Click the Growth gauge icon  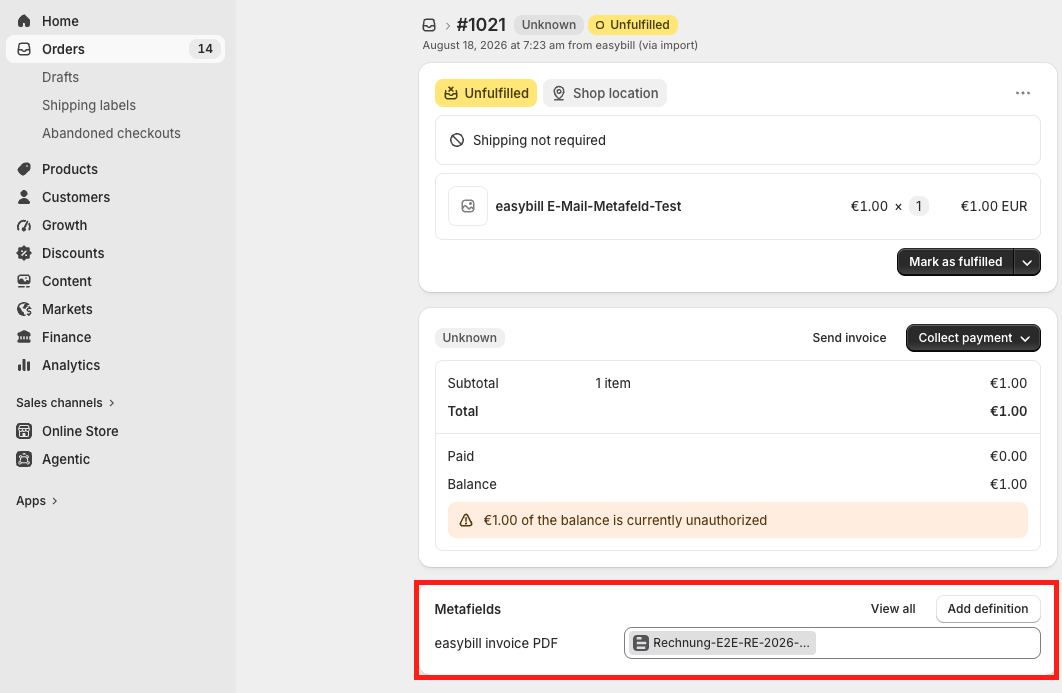pos(24,225)
